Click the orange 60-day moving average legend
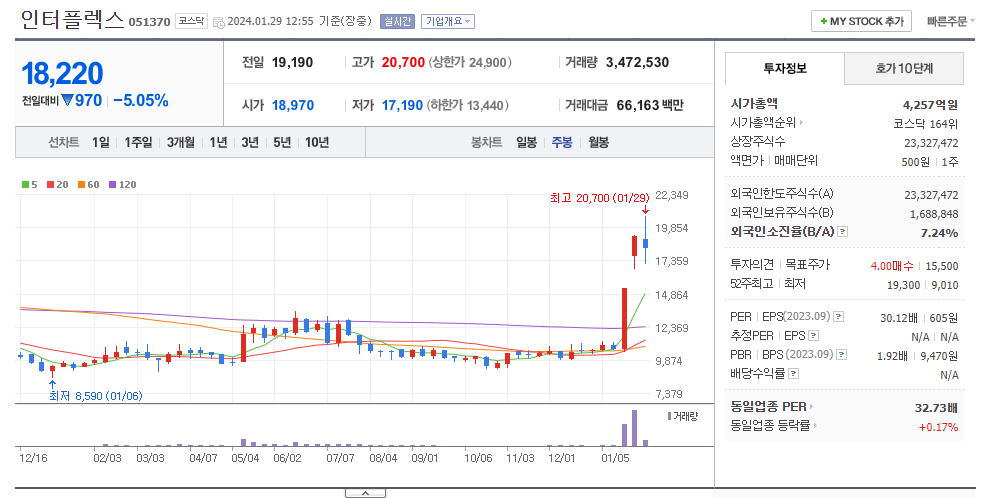The height and width of the screenshot is (498, 993). [89, 184]
